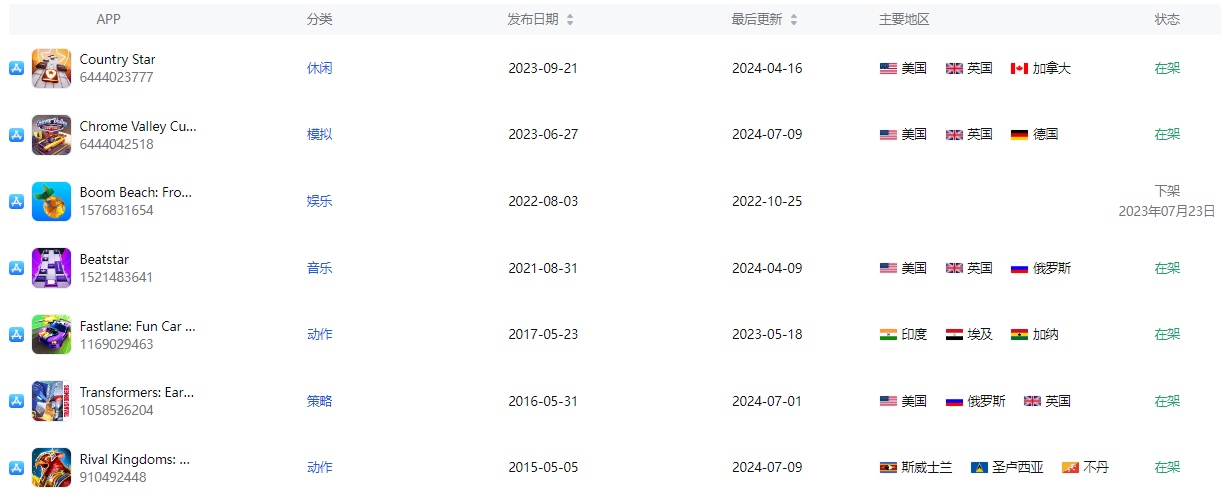Click the 状态 column header

click(x=1167, y=19)
